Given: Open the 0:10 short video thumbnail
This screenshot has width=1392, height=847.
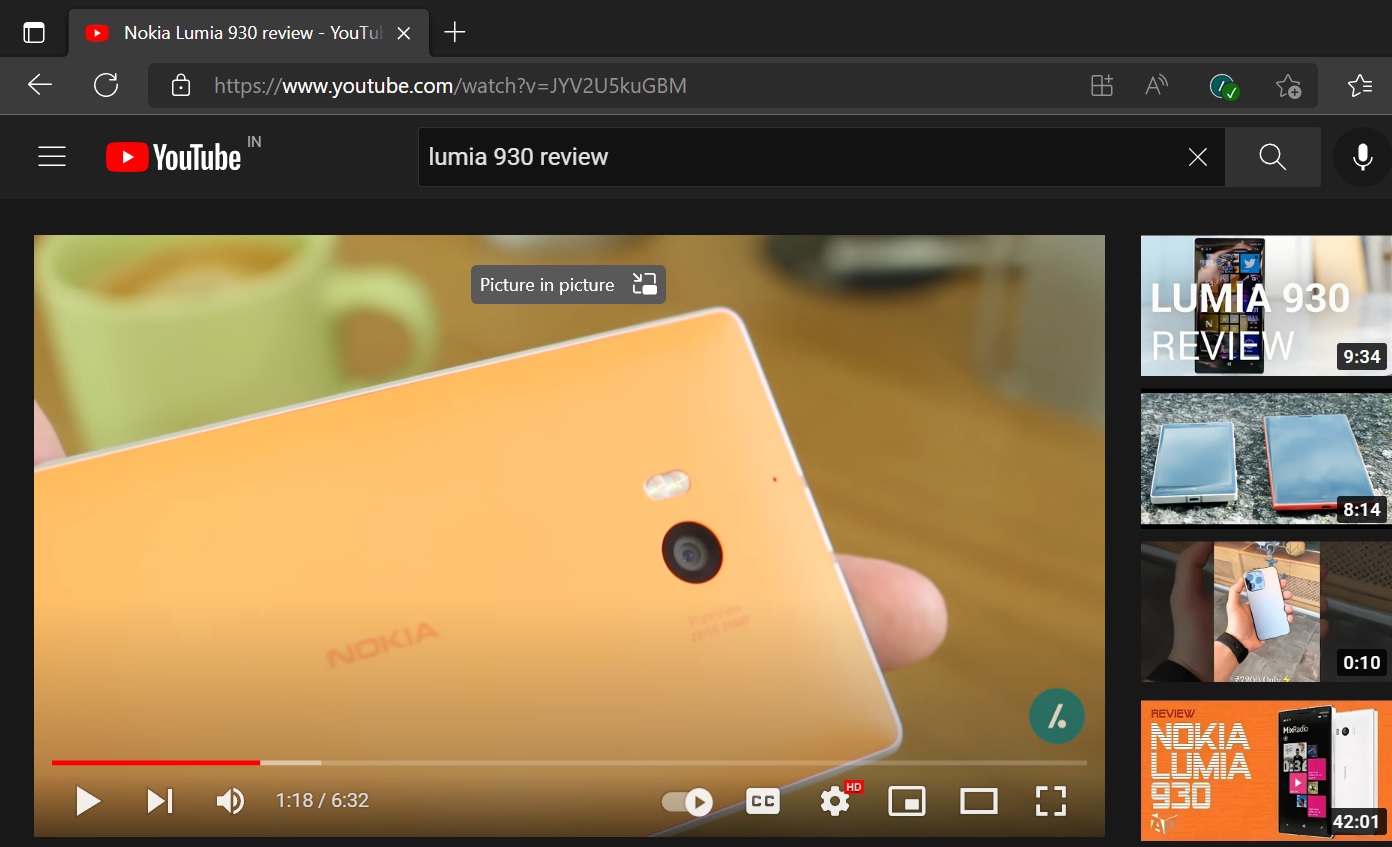Looking at the screenshot, I should 1266,612.
